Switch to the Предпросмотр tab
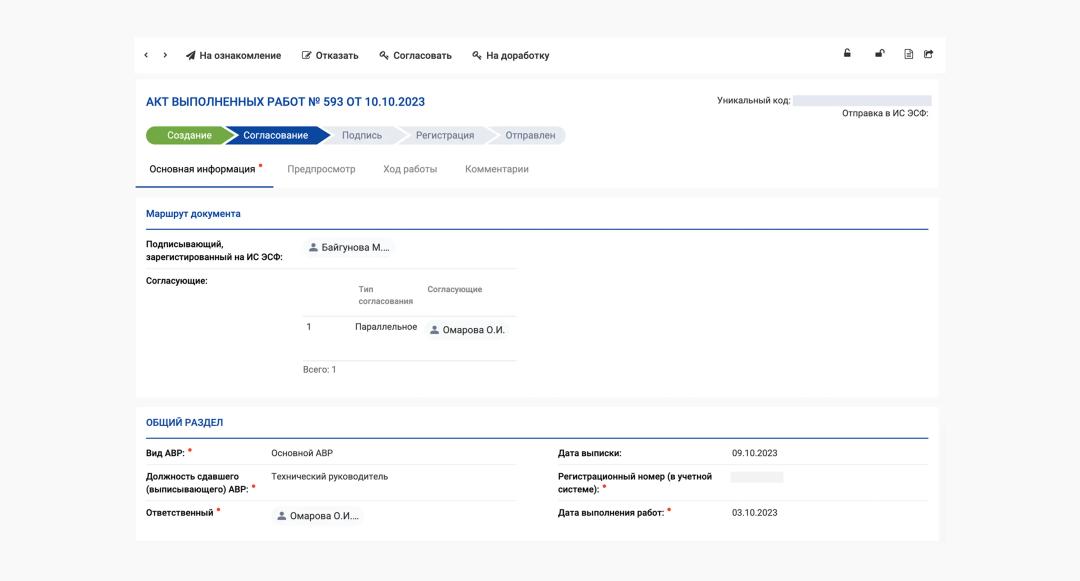Image resolution: width=1080 pixels, height=581 pixels. click(321, 169)
